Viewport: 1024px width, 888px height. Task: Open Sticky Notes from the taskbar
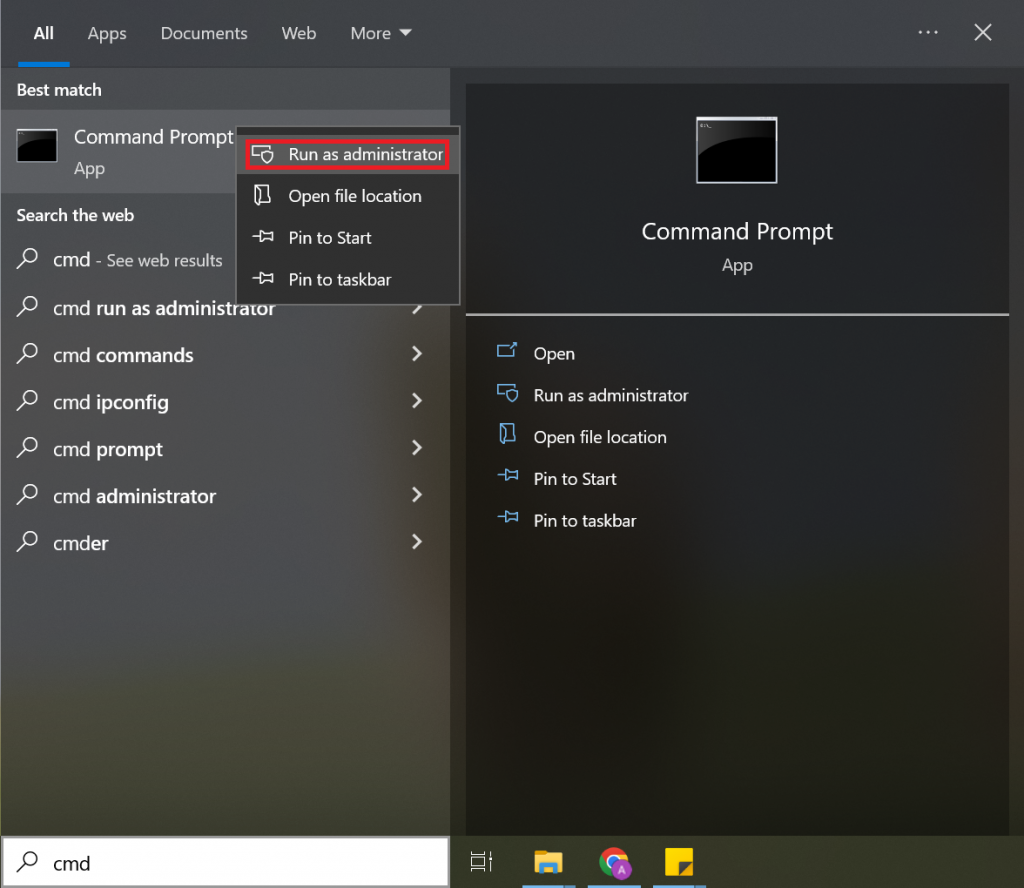coord(680,862)
